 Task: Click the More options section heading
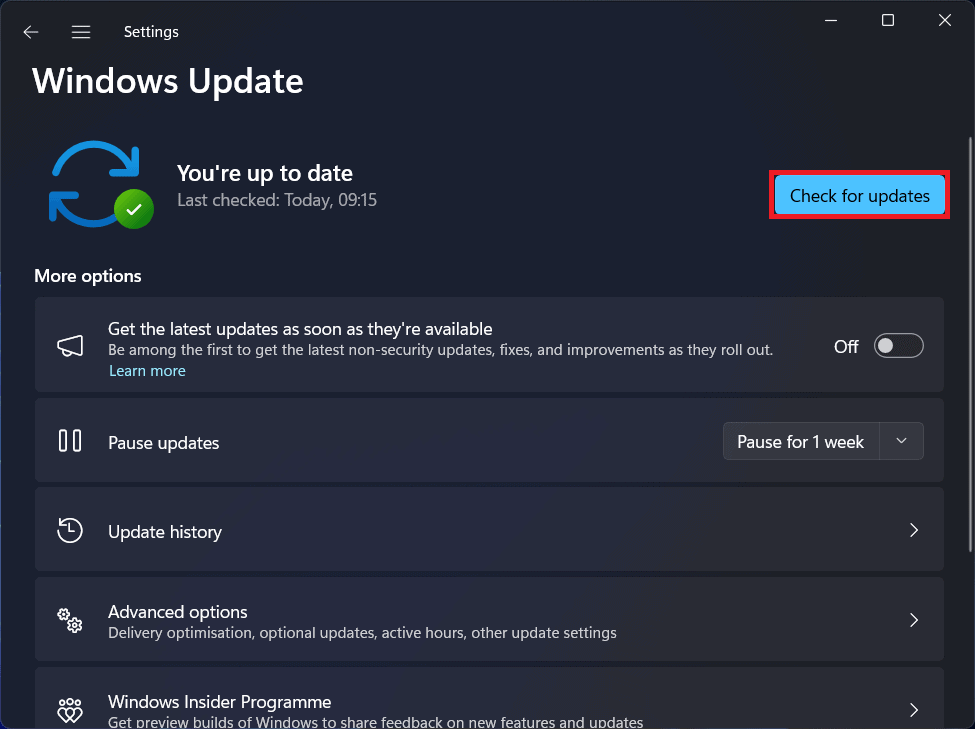88,276
